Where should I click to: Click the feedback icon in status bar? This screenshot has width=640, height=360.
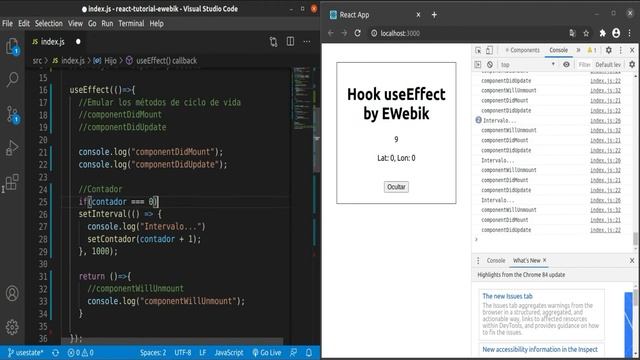pos(293,353)
